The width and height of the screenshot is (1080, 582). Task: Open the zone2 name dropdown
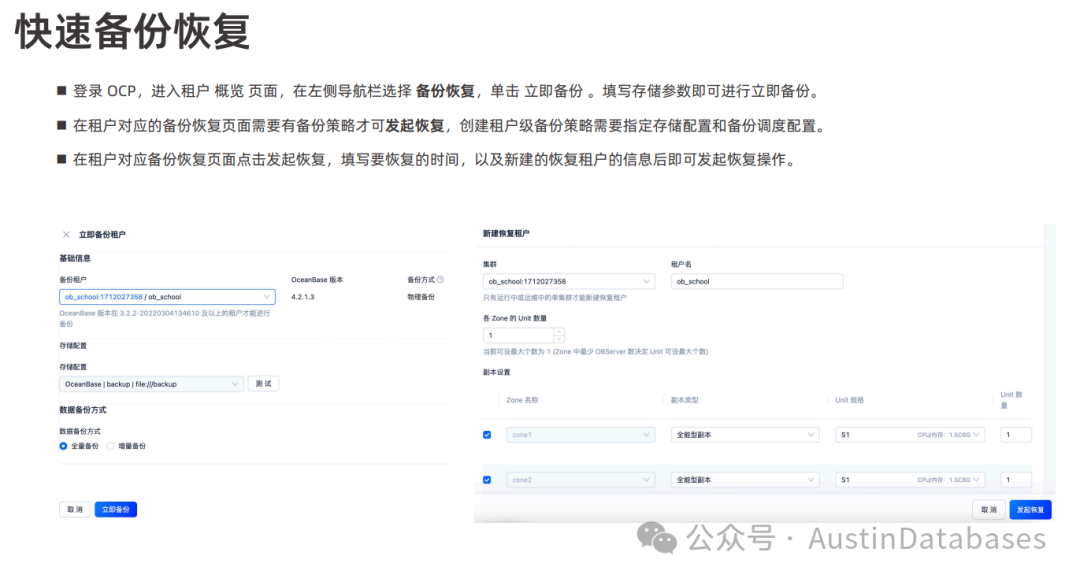point(580,479)
